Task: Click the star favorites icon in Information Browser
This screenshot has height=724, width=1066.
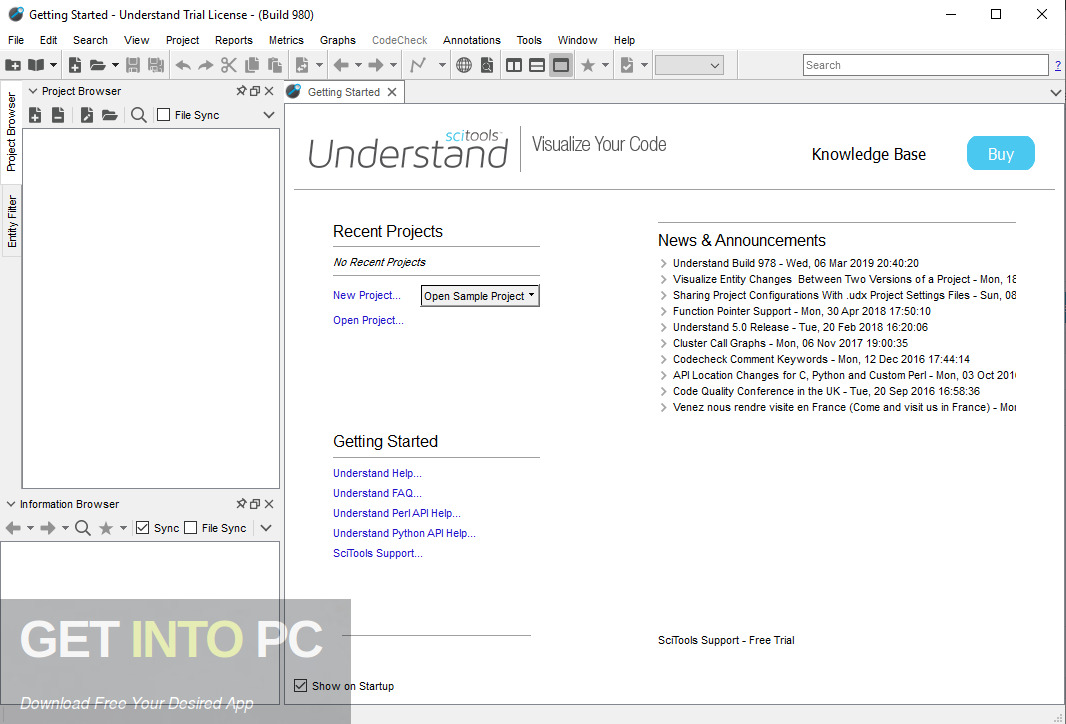Action: point(106,528)
